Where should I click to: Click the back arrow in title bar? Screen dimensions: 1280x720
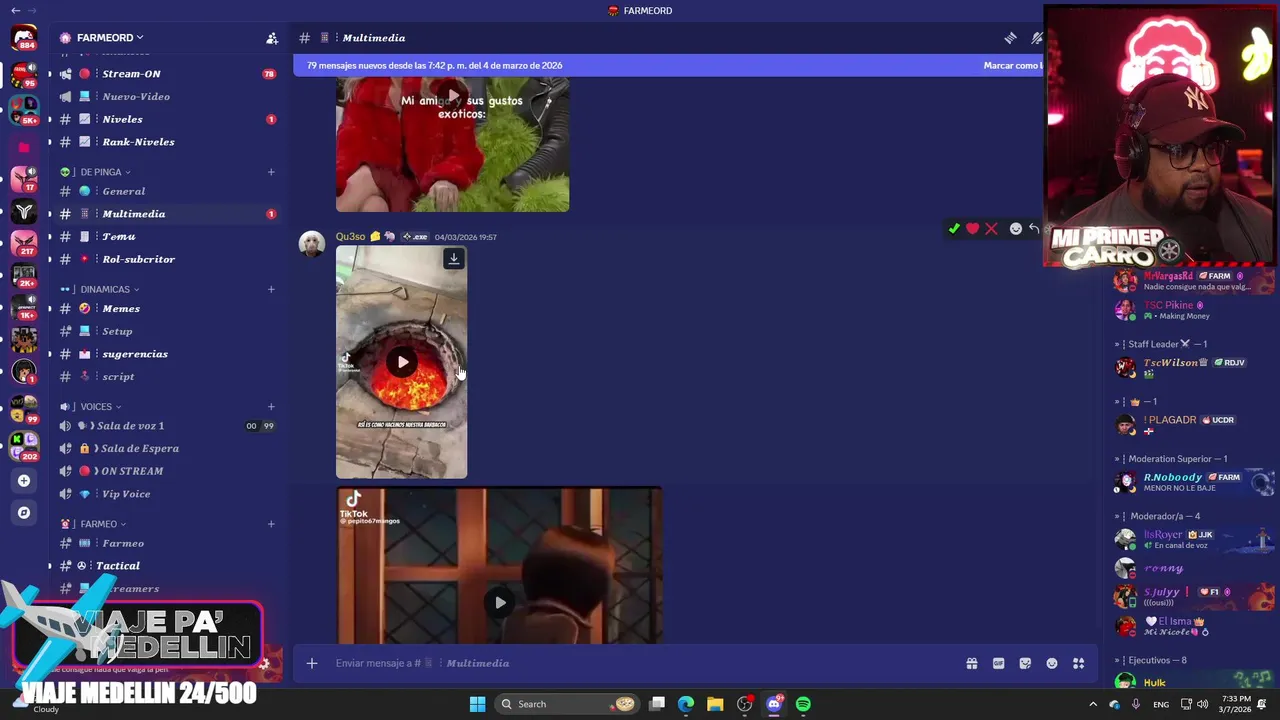[x=15, y=10]
